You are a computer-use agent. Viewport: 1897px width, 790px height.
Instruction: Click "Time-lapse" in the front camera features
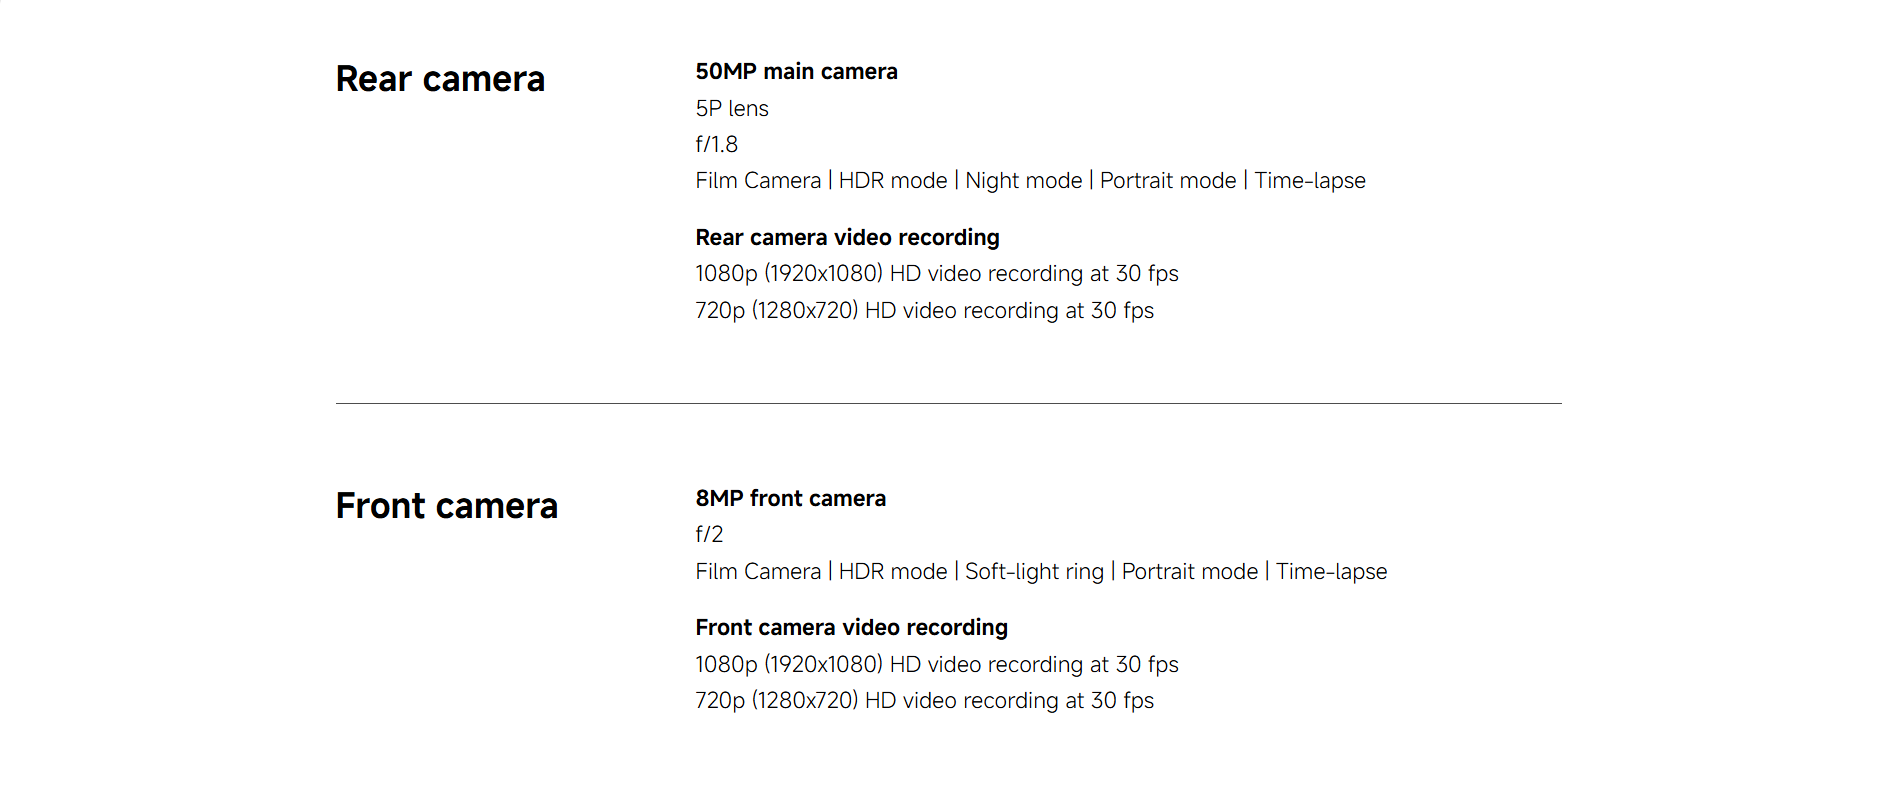(x=1331, y=572)
